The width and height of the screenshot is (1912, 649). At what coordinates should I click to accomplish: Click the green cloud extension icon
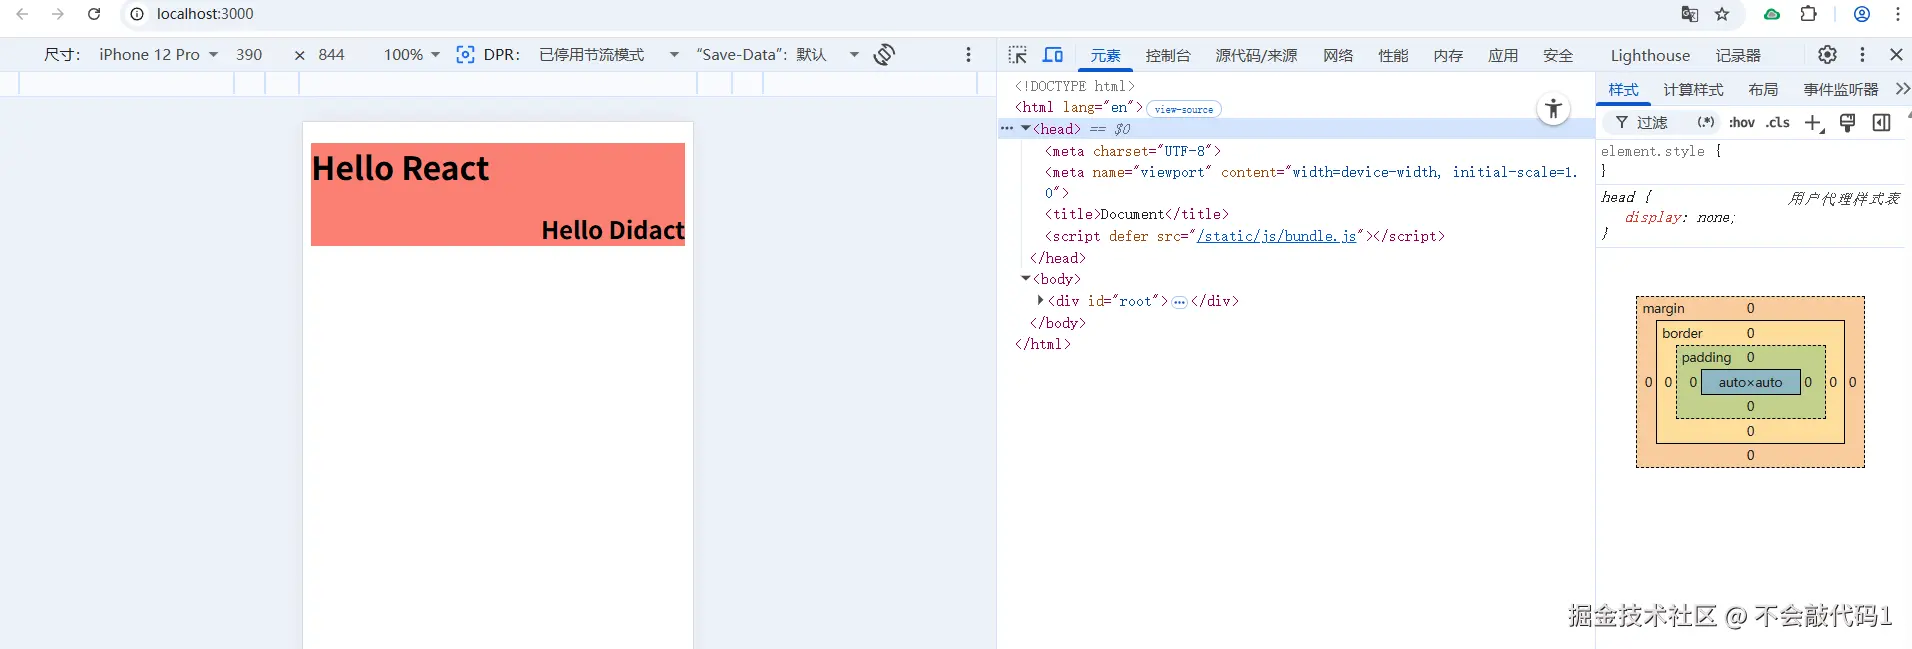(x=1771, y=14)
